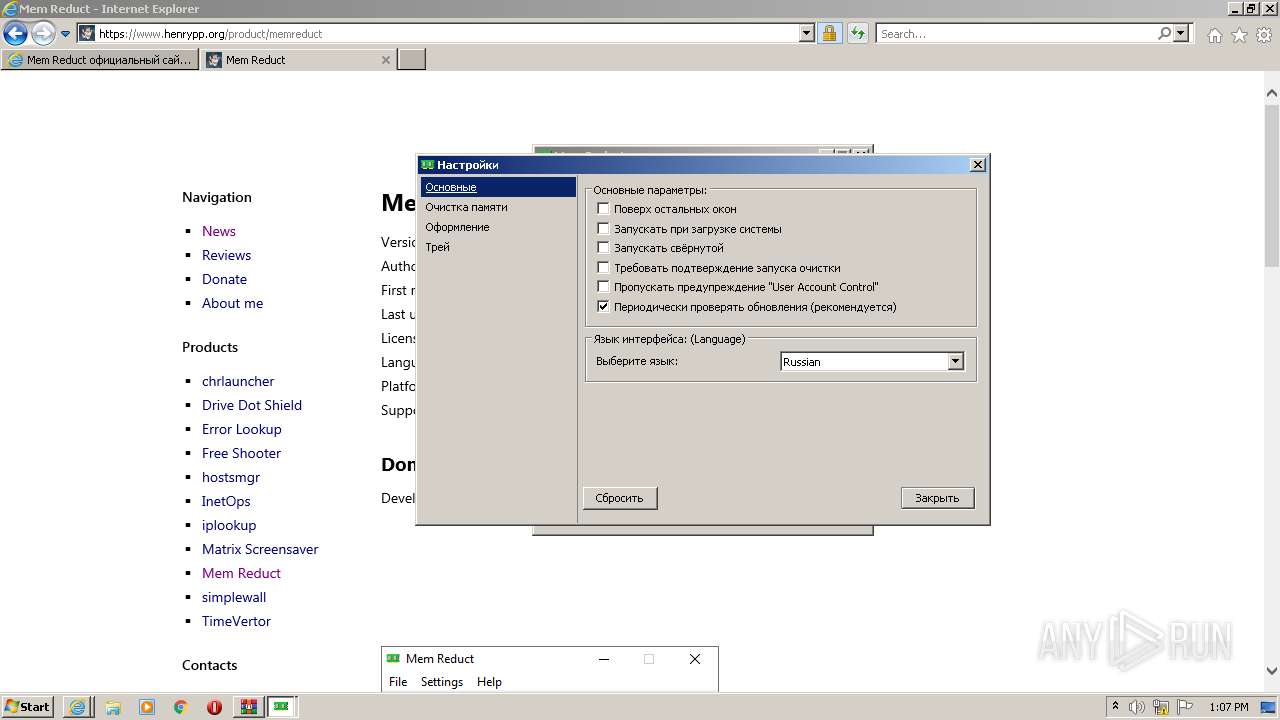Click the refresh page icon
Screen dimensions: 1280x720
pyautogui.click(x=857, y=33)
